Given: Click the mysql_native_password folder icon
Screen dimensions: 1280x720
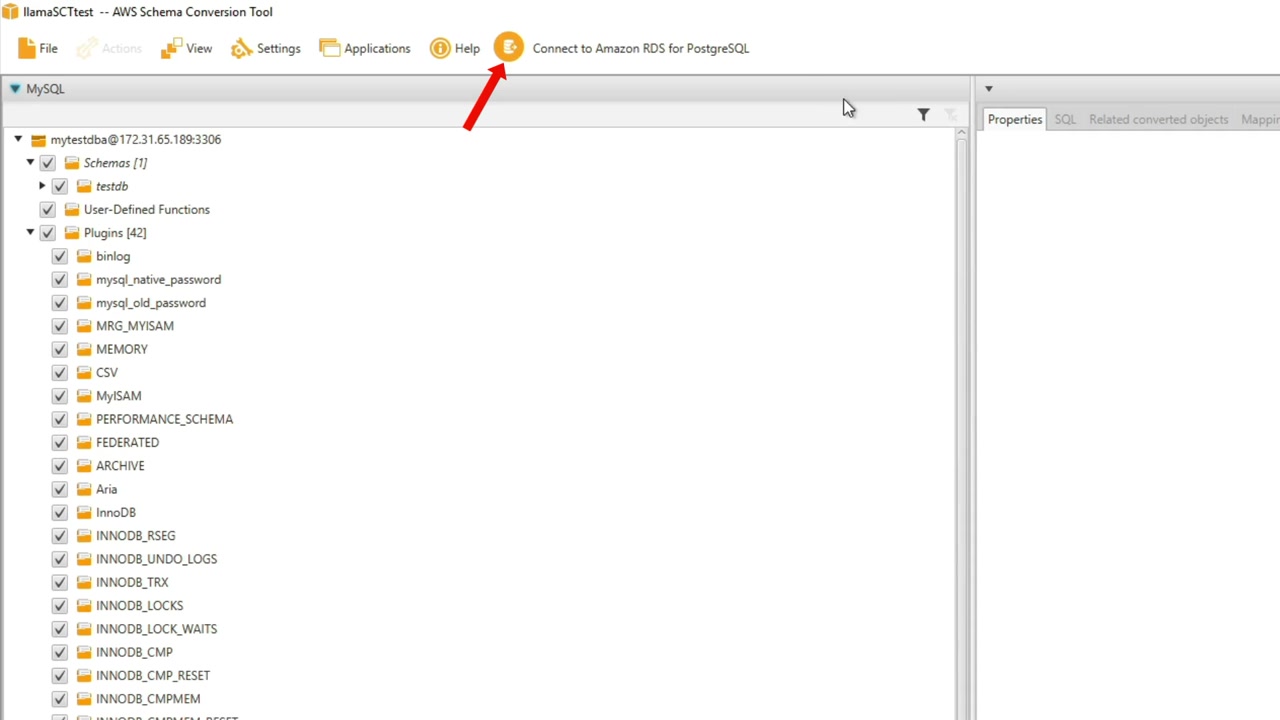Looking at the screenshot, I should [84, 280].
